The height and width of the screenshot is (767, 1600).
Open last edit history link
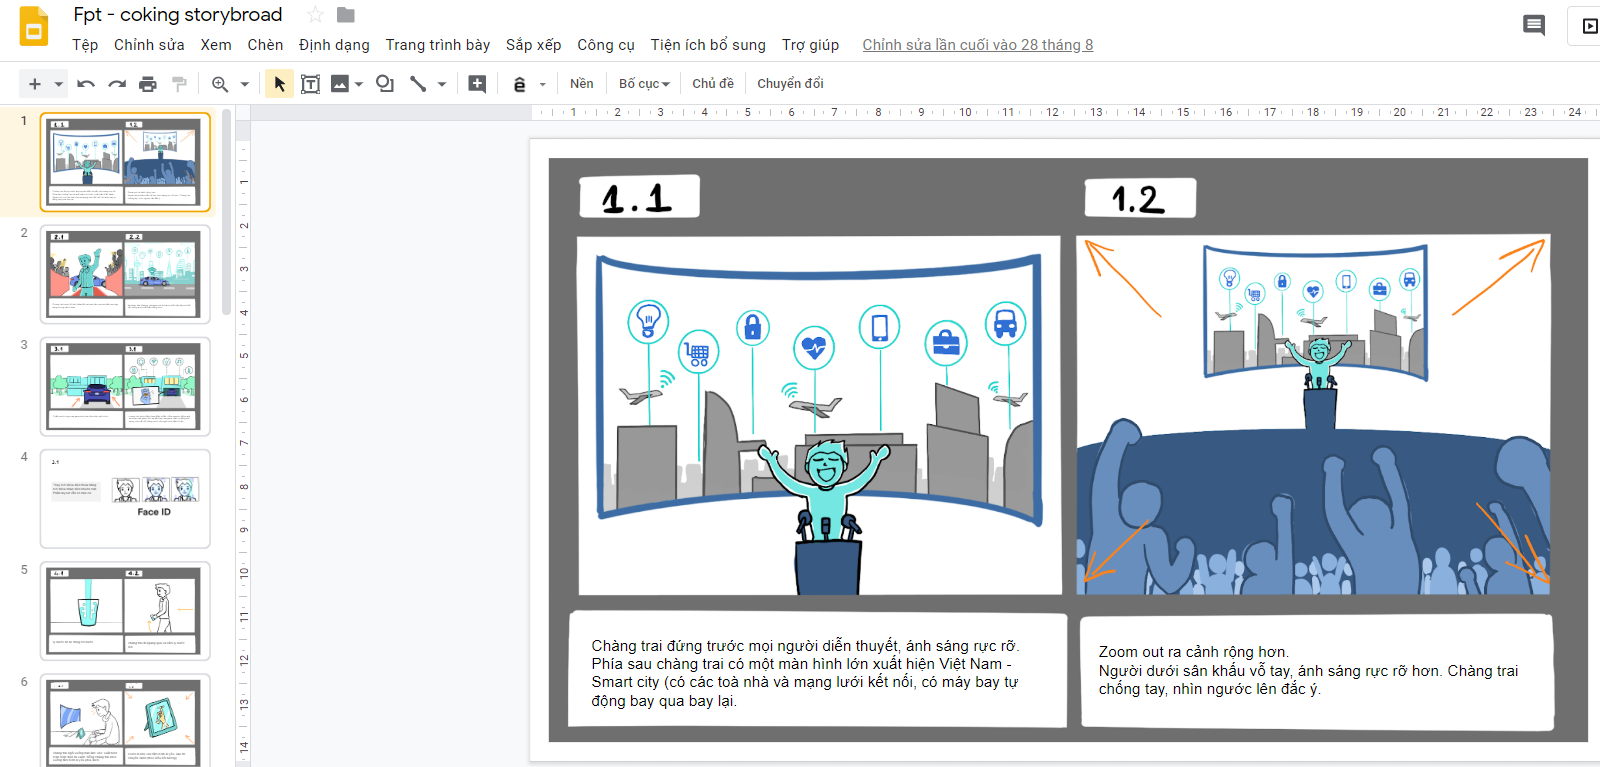coord(978,45)
